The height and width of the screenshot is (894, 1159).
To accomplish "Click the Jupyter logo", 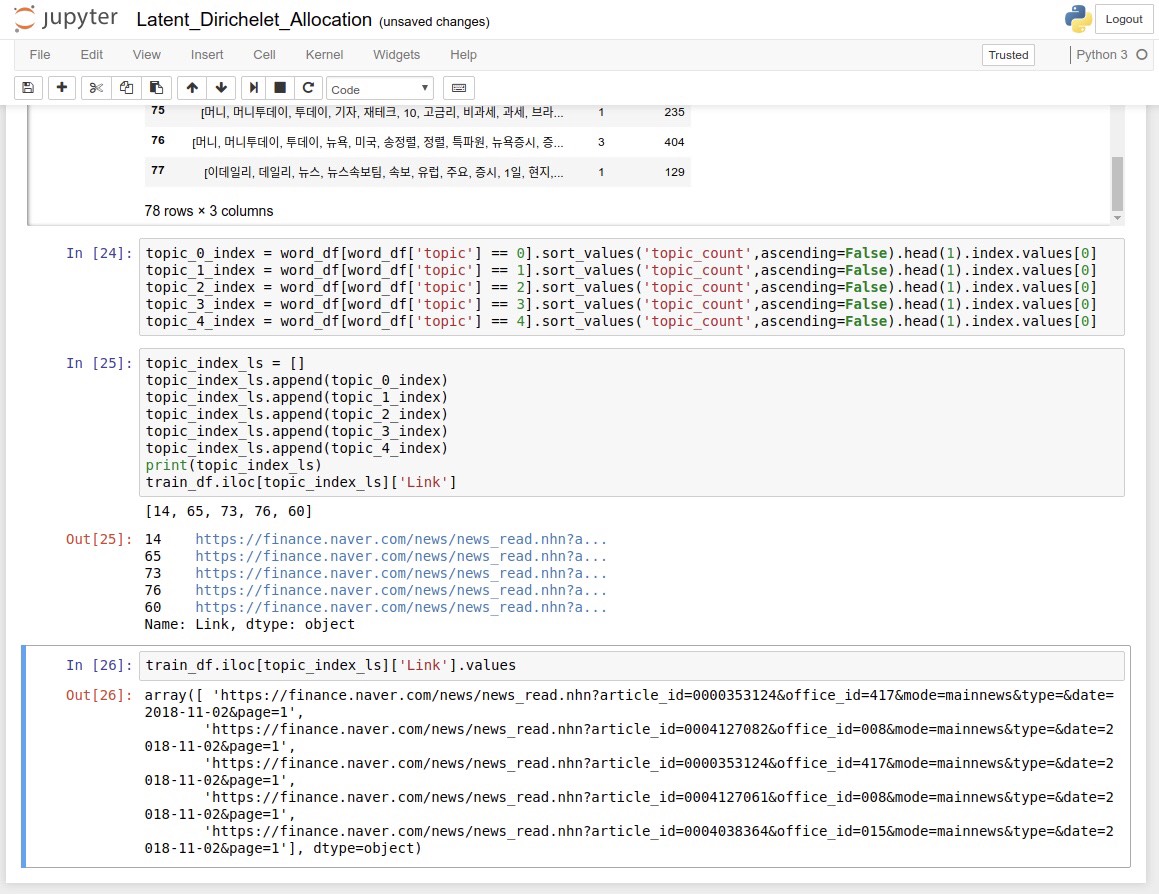I will pos(66,18).
